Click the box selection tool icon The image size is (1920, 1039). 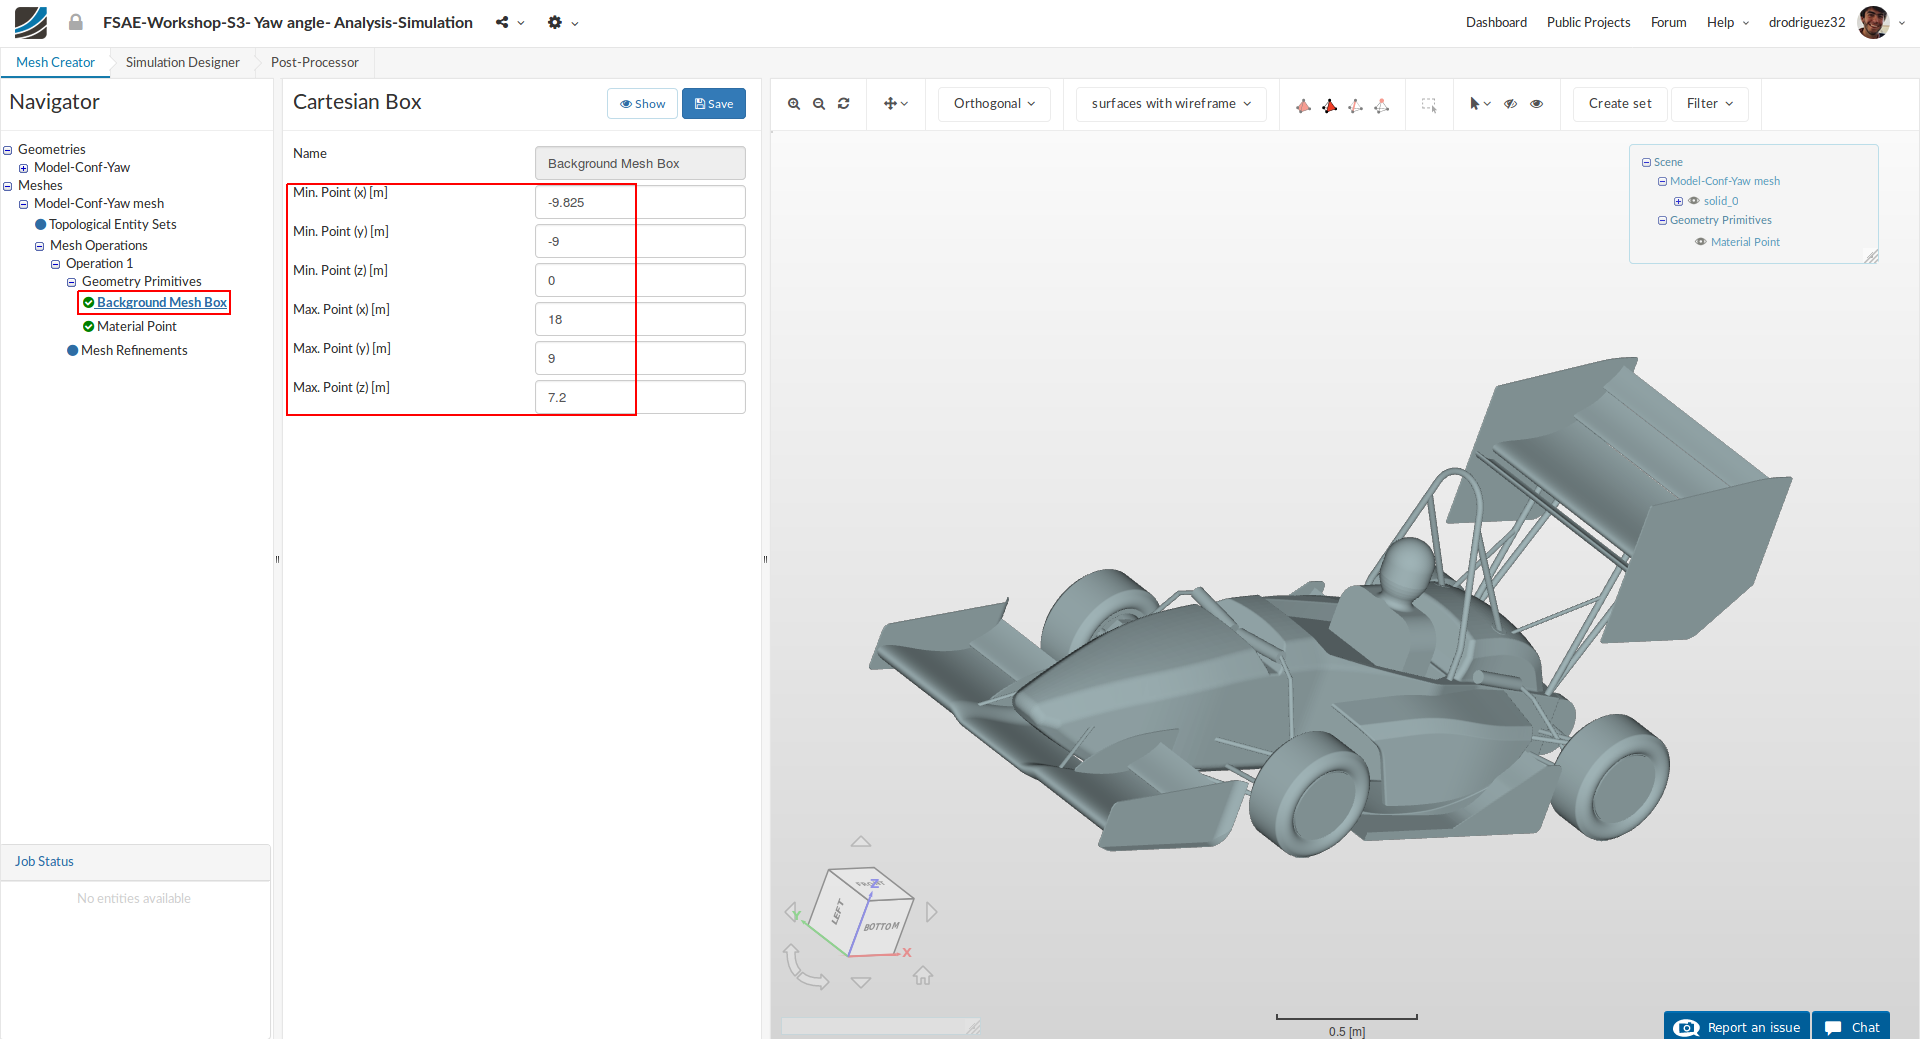pos(1429,104)
